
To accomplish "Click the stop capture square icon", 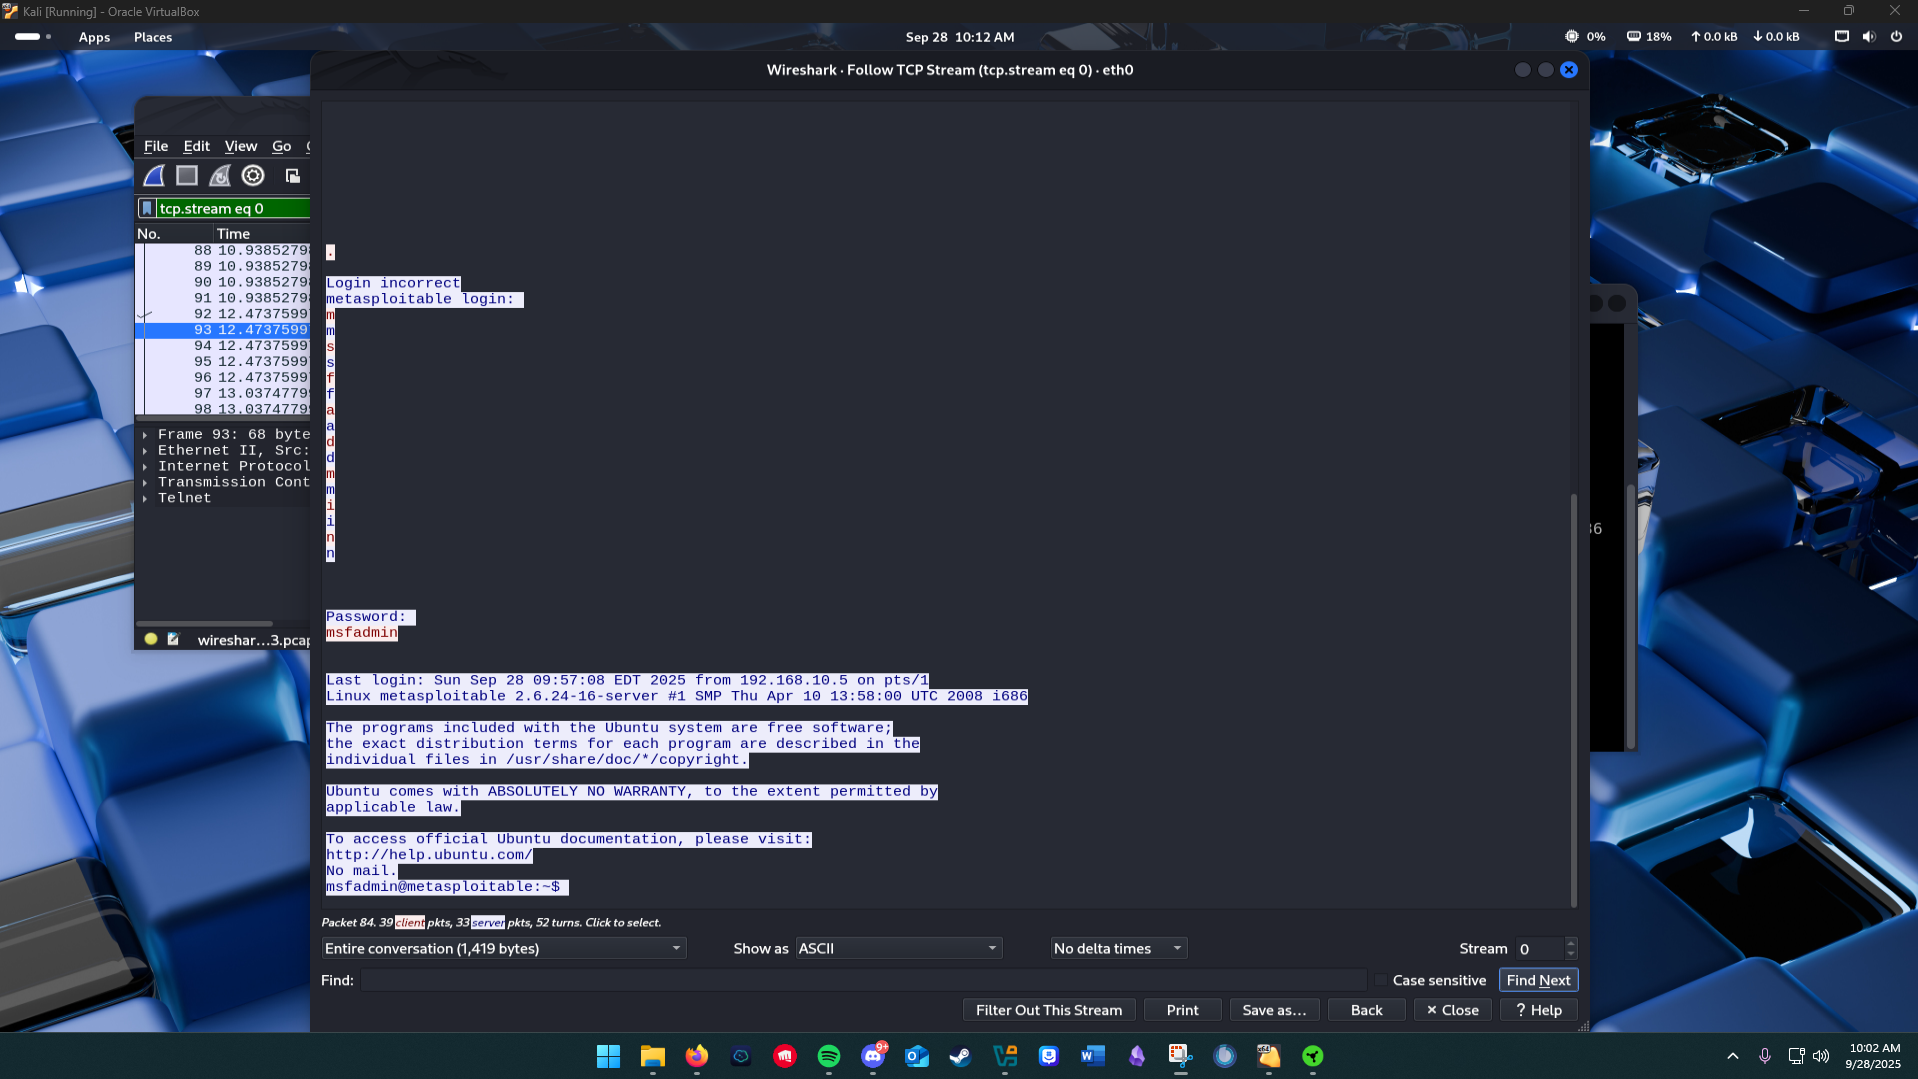I will (187, 176).
